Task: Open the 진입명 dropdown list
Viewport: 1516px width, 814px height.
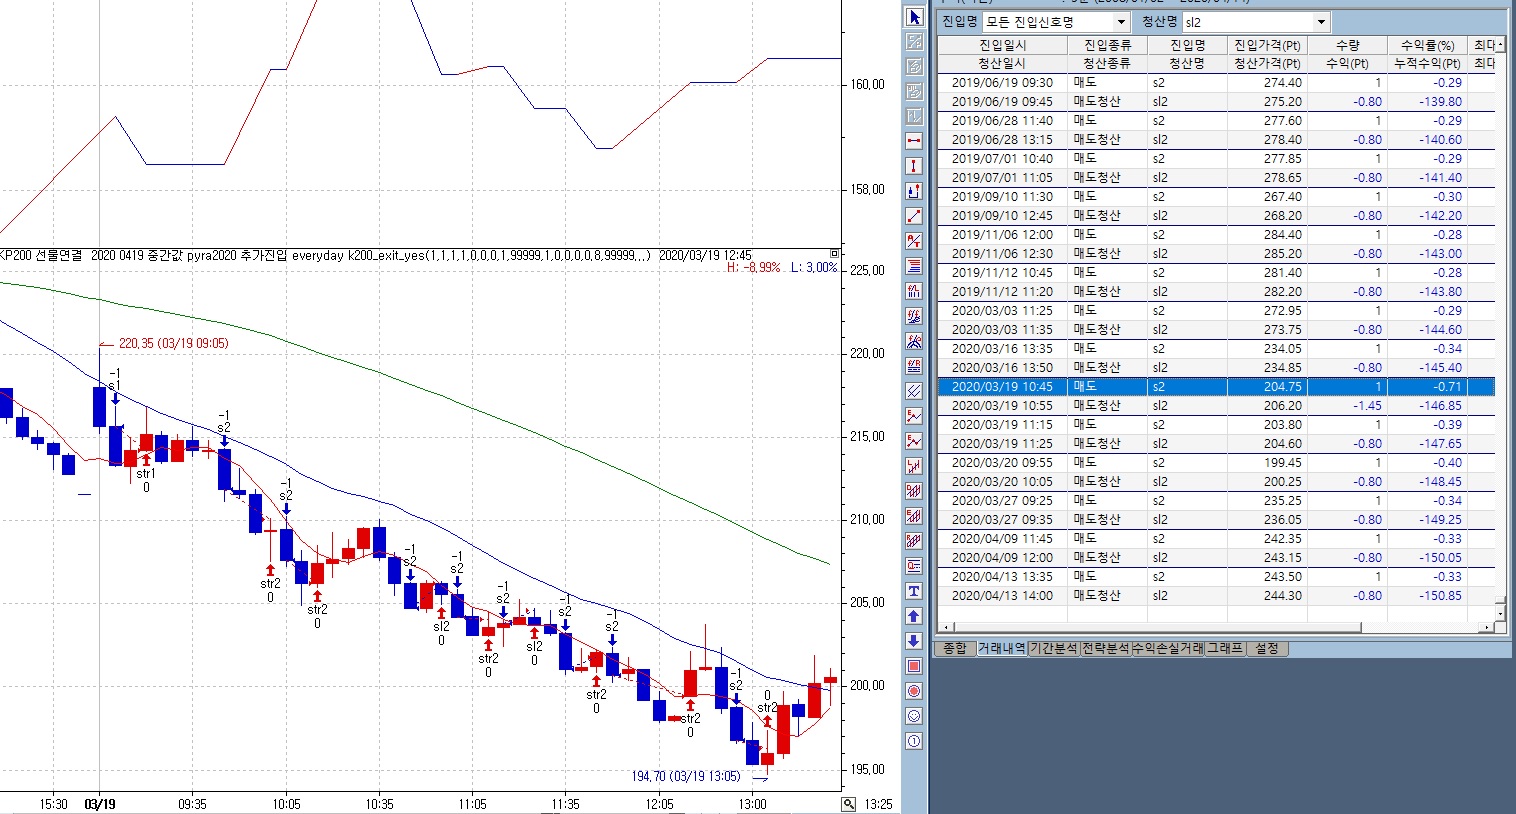Action: (x=1121, y=22)
